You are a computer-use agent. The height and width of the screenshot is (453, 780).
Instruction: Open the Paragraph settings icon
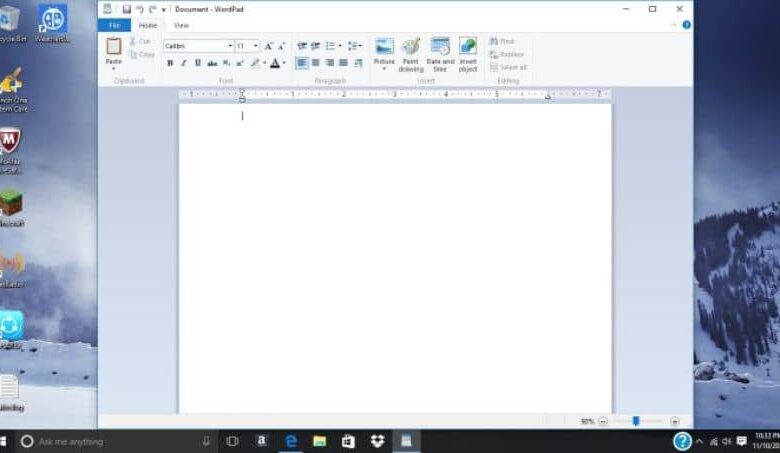(358, 63)
